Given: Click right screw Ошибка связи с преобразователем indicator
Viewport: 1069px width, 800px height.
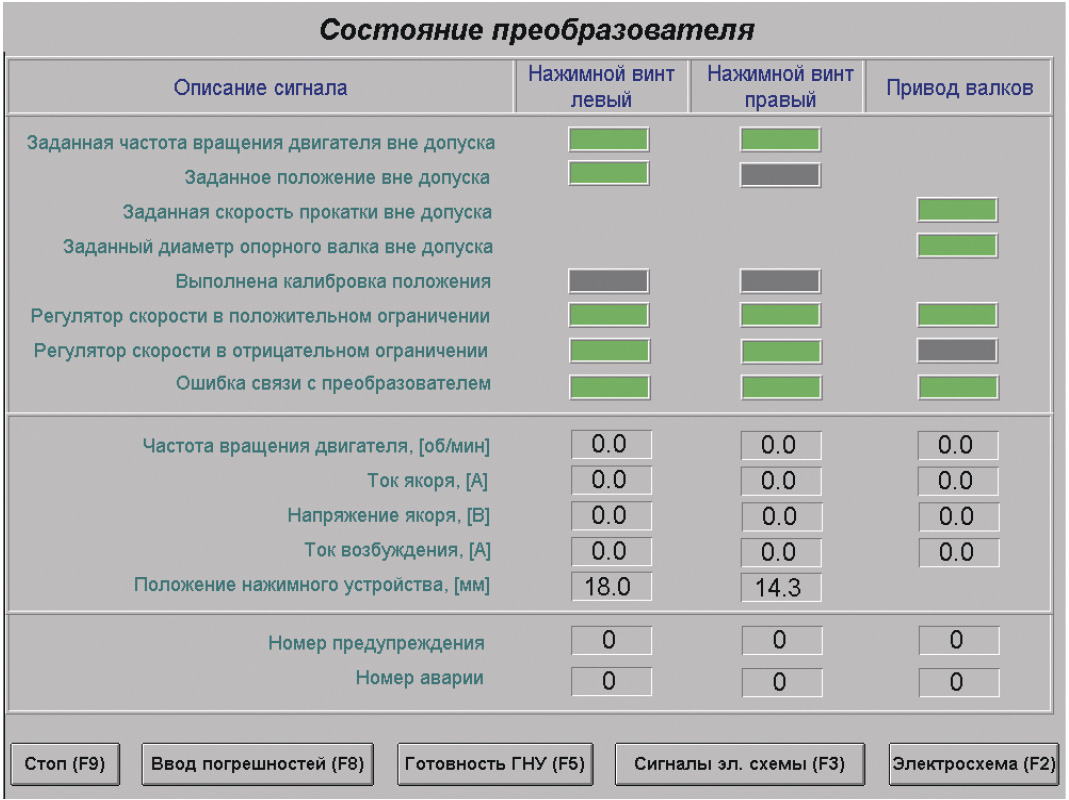Looking at the screenshot, I should [780, 387].
